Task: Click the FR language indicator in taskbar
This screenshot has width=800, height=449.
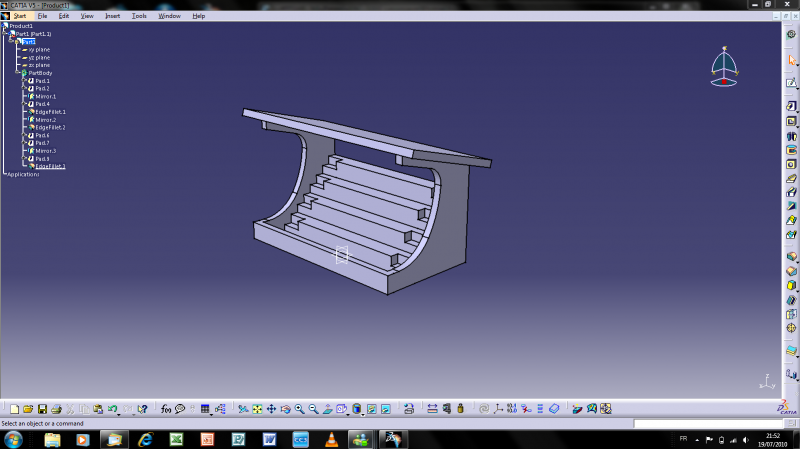Action: [683, 439]
